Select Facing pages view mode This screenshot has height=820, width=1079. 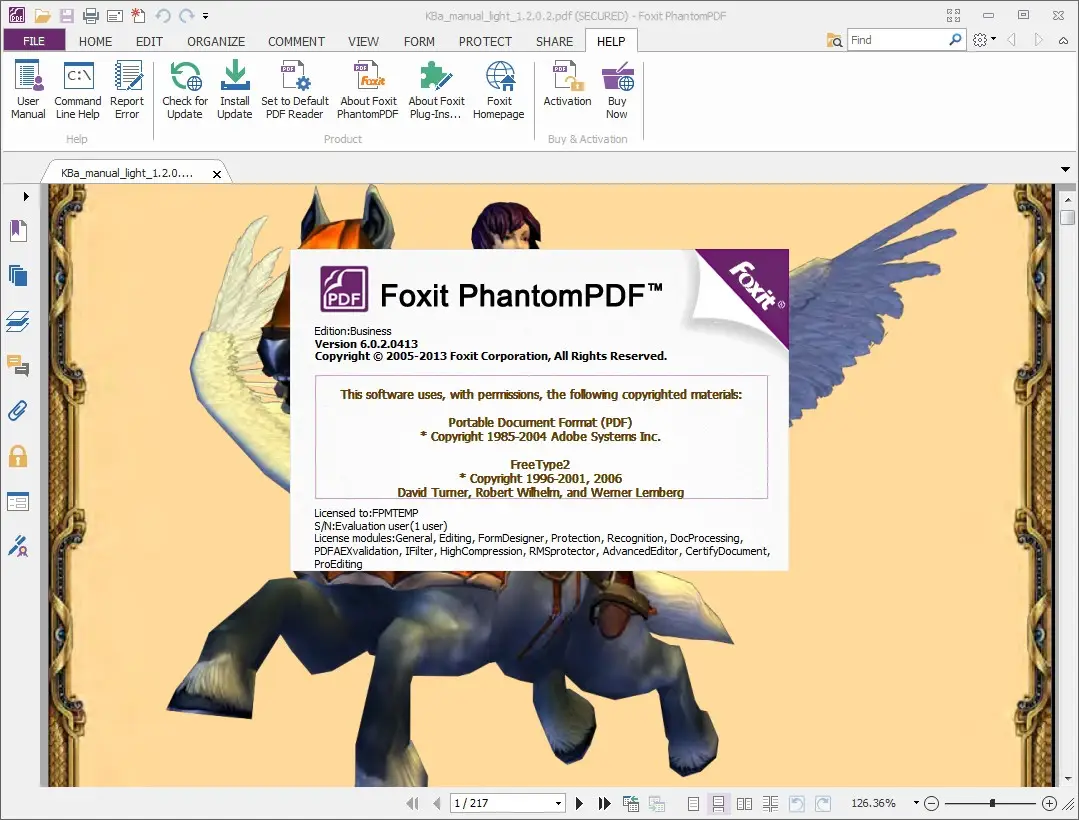pyautogui.click(x=744, y=803)
